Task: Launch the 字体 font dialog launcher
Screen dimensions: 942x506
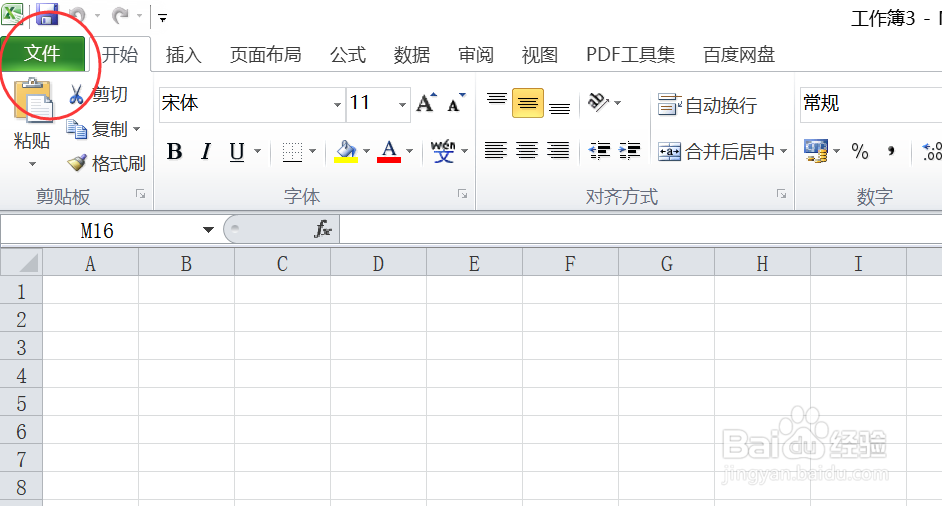Action: pyautogui.click(x=463, y=194)
